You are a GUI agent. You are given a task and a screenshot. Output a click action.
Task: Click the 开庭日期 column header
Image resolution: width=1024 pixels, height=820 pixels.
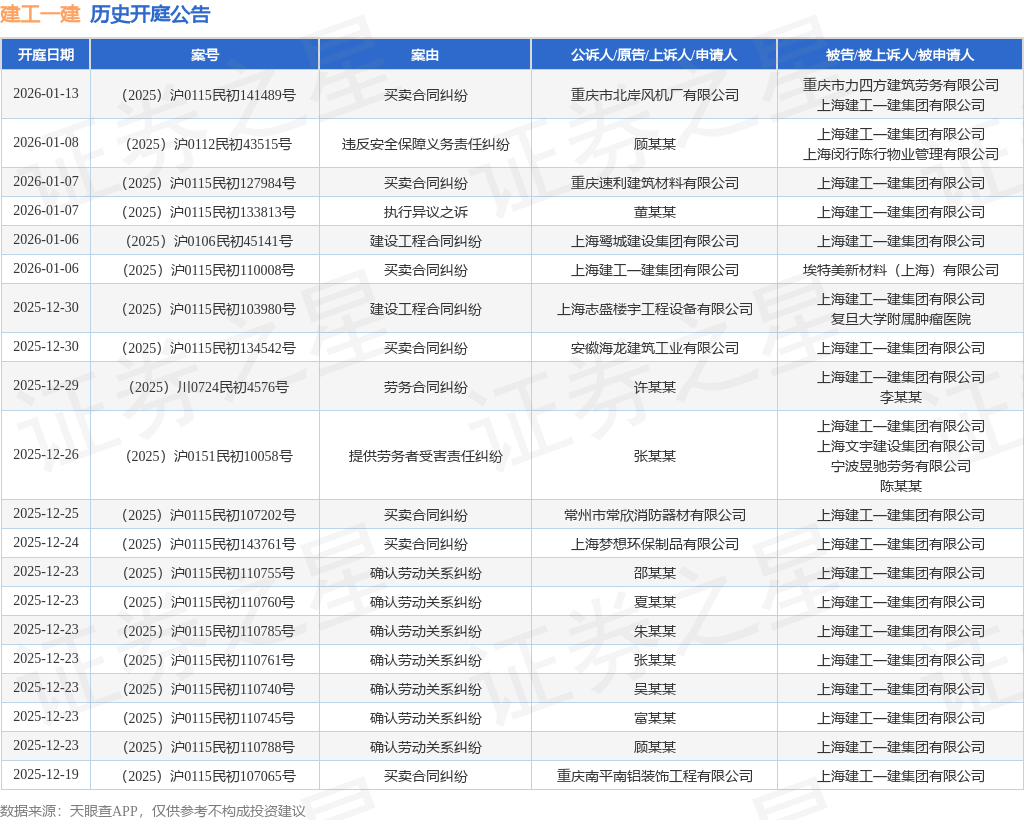coord(46,55)
